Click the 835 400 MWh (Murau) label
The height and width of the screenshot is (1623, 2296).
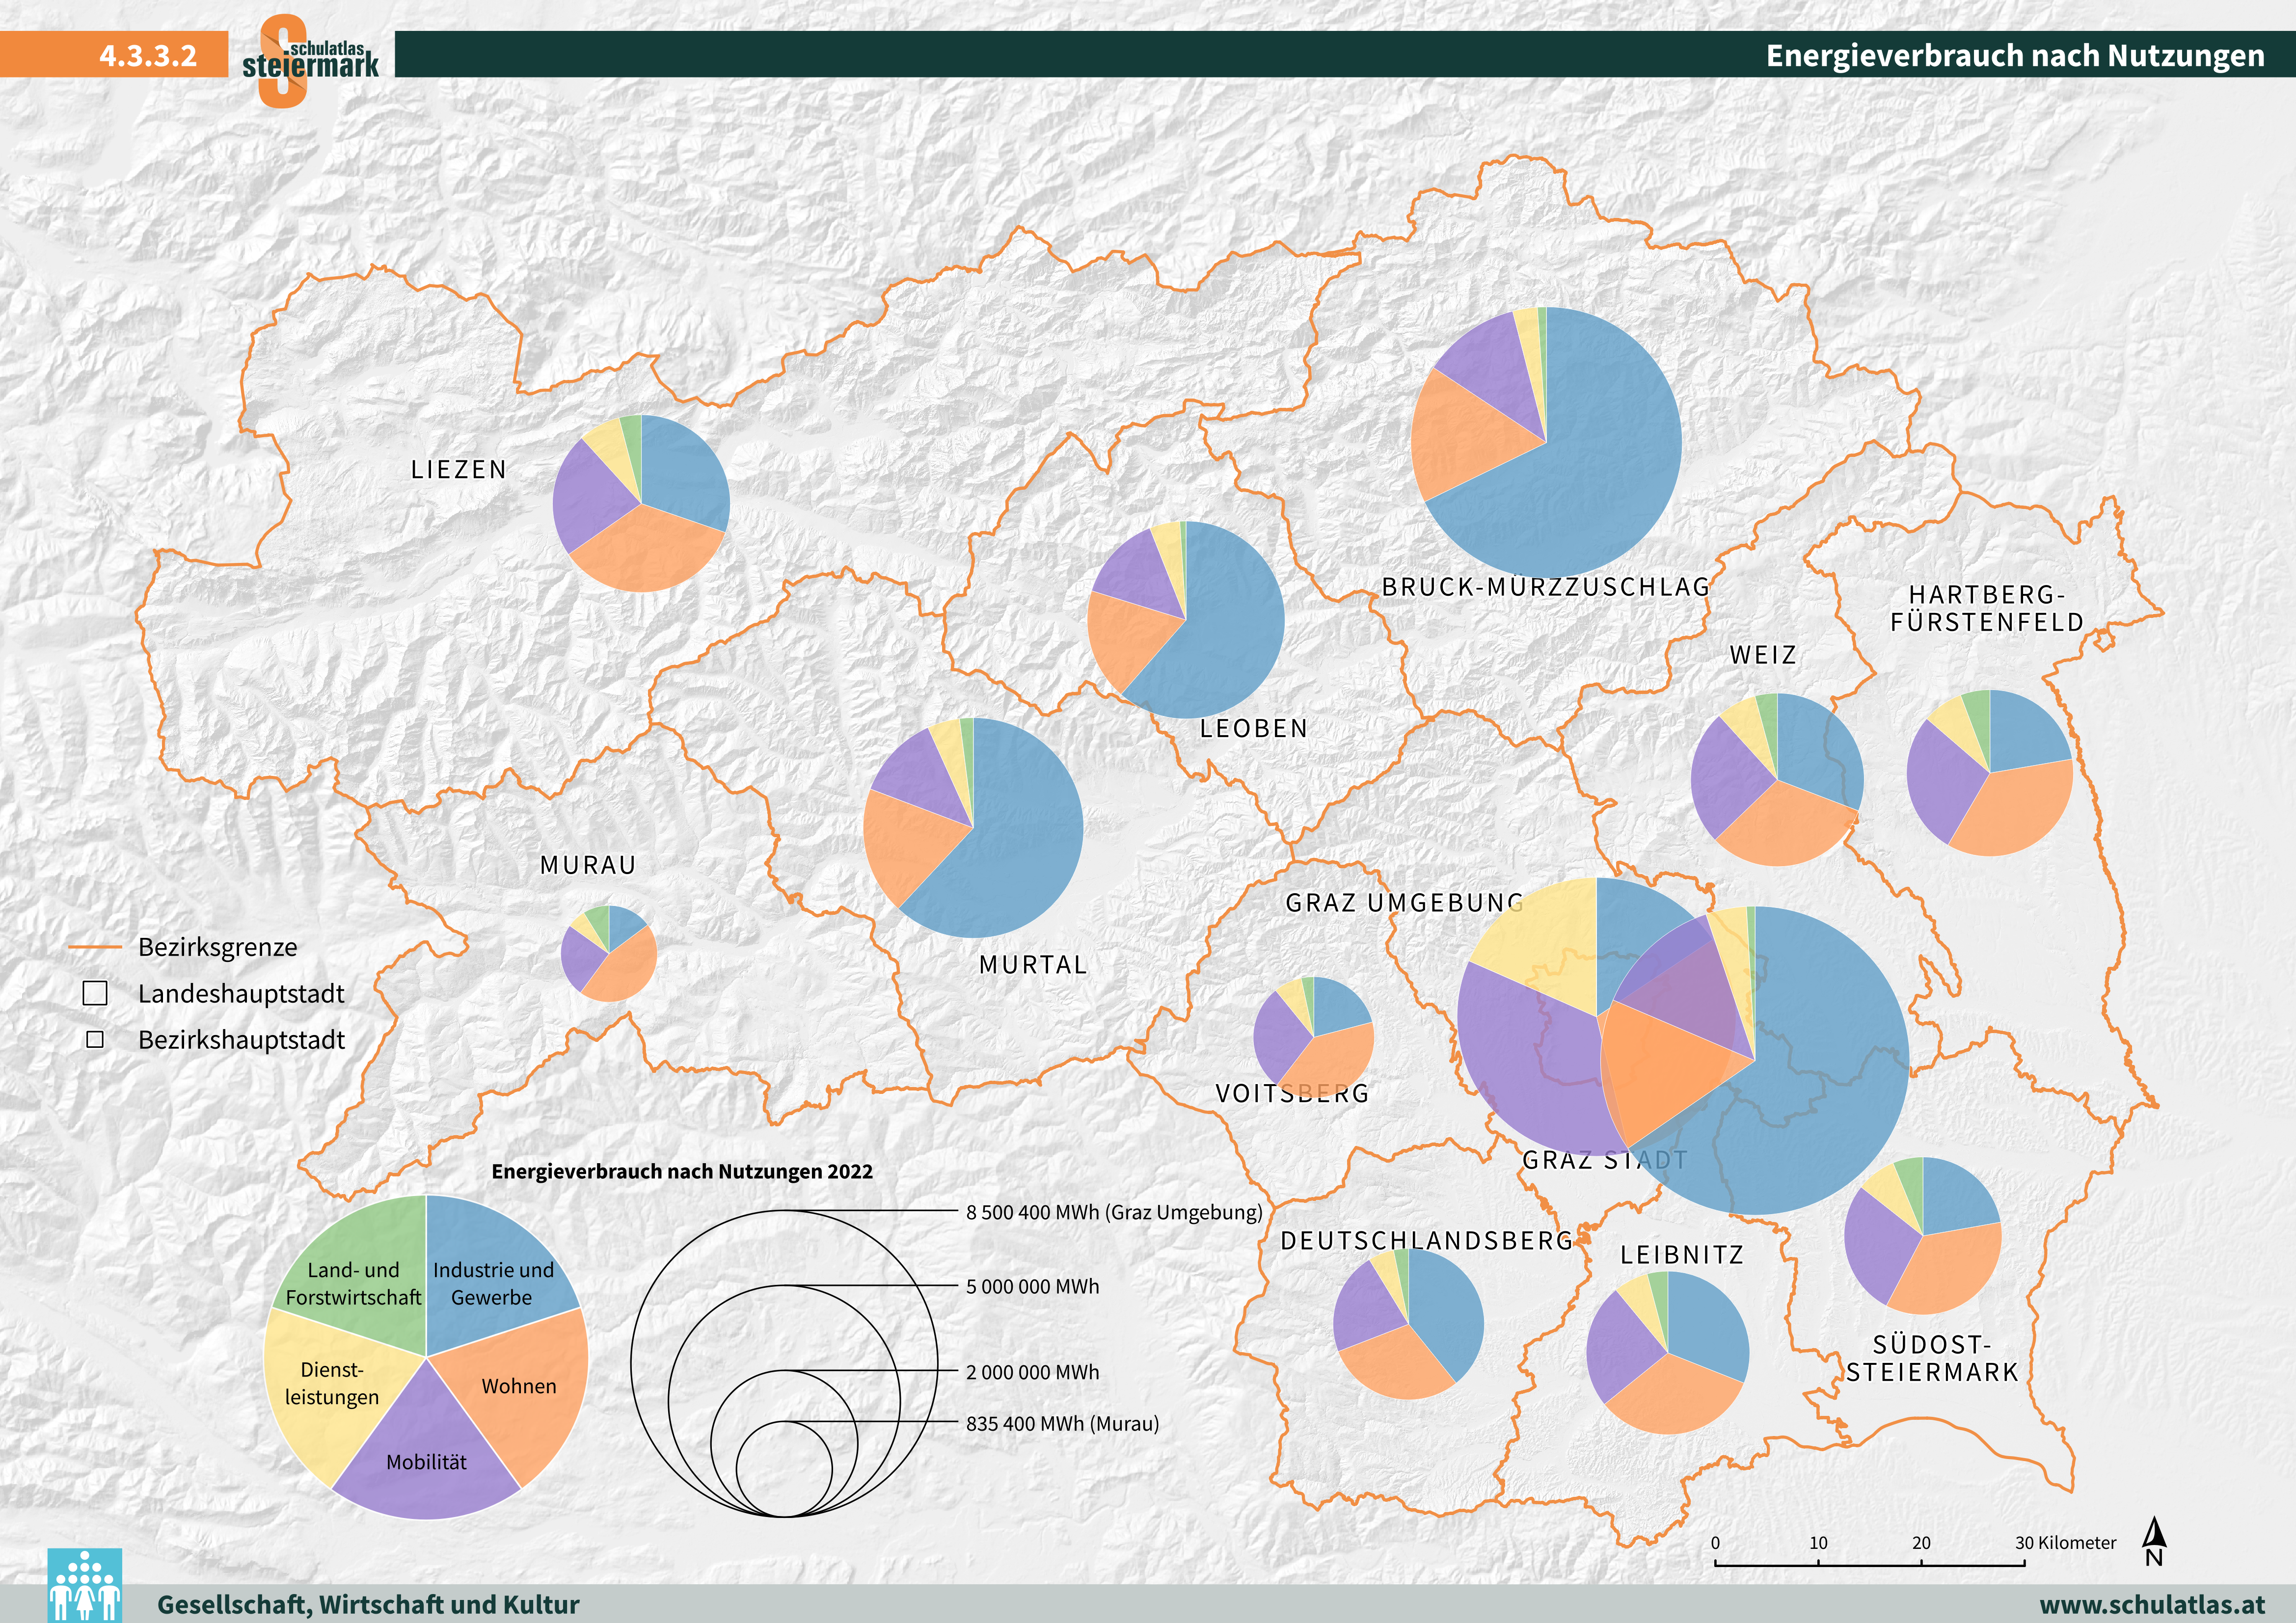[1062, 1423]
